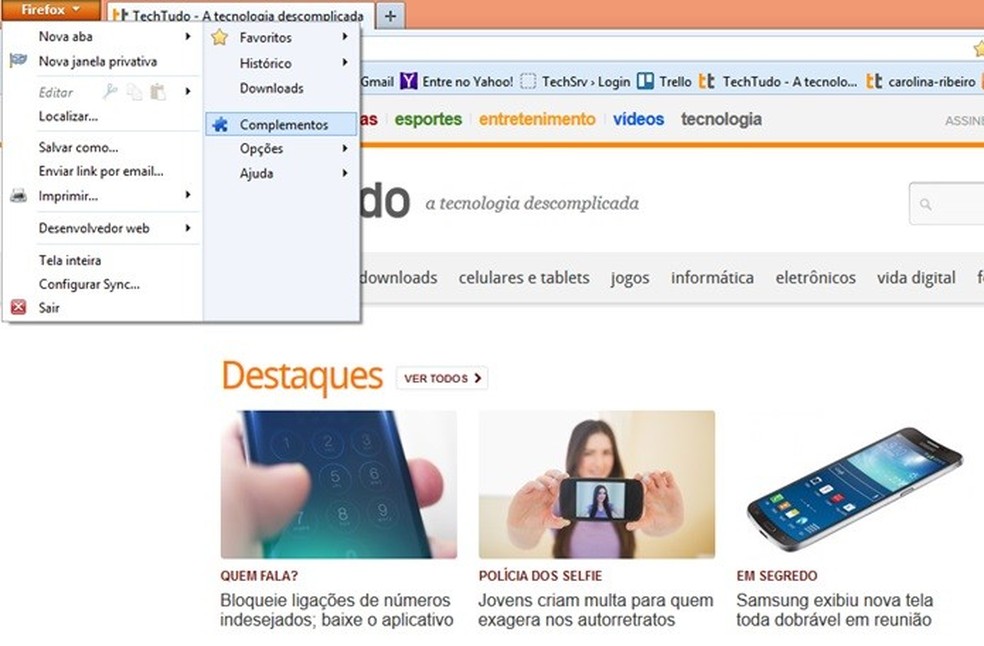The width and height of the screenshot is (984, 646).
Task: Click the Favoritos star icon
Action: click(220, 37)
